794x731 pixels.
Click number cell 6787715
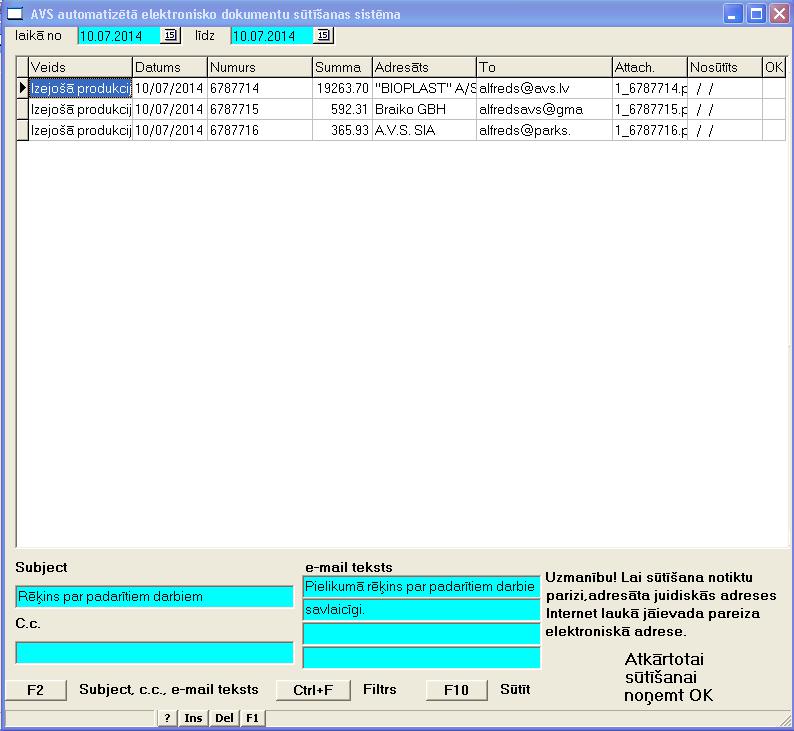(x=260, y=109)
